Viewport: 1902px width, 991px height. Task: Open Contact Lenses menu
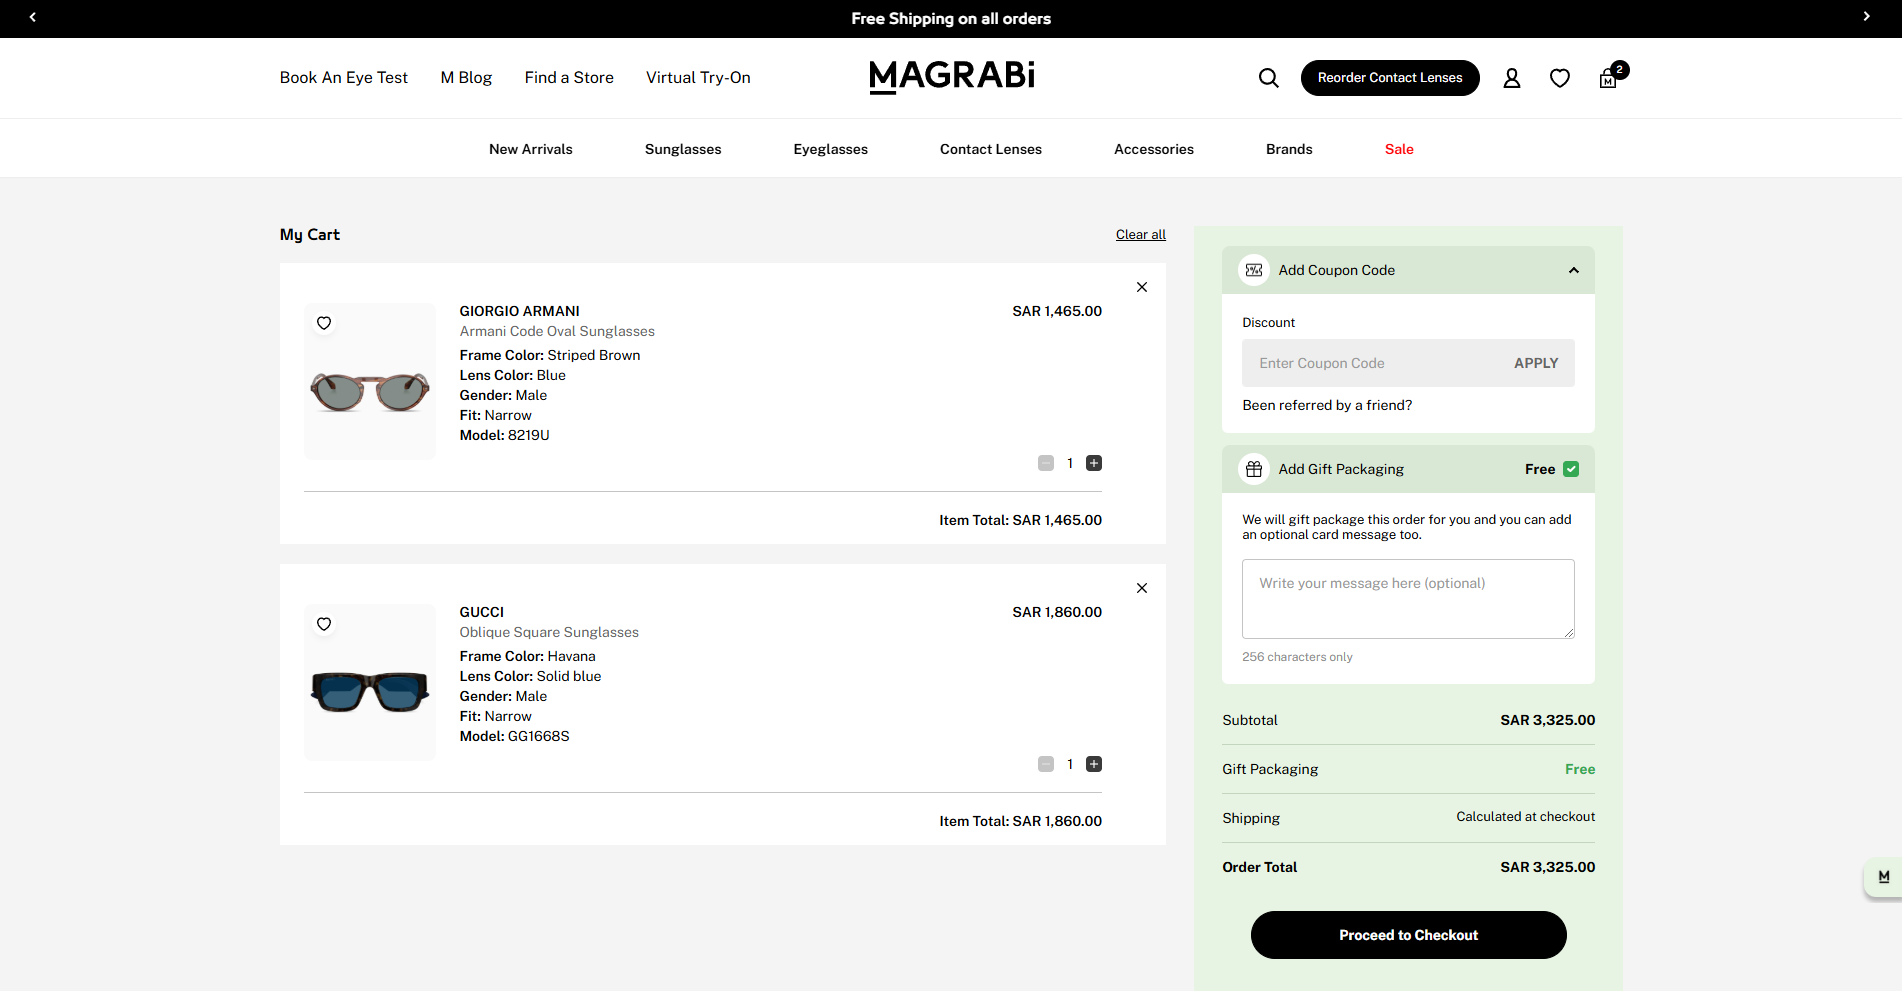tap(991, 149)
